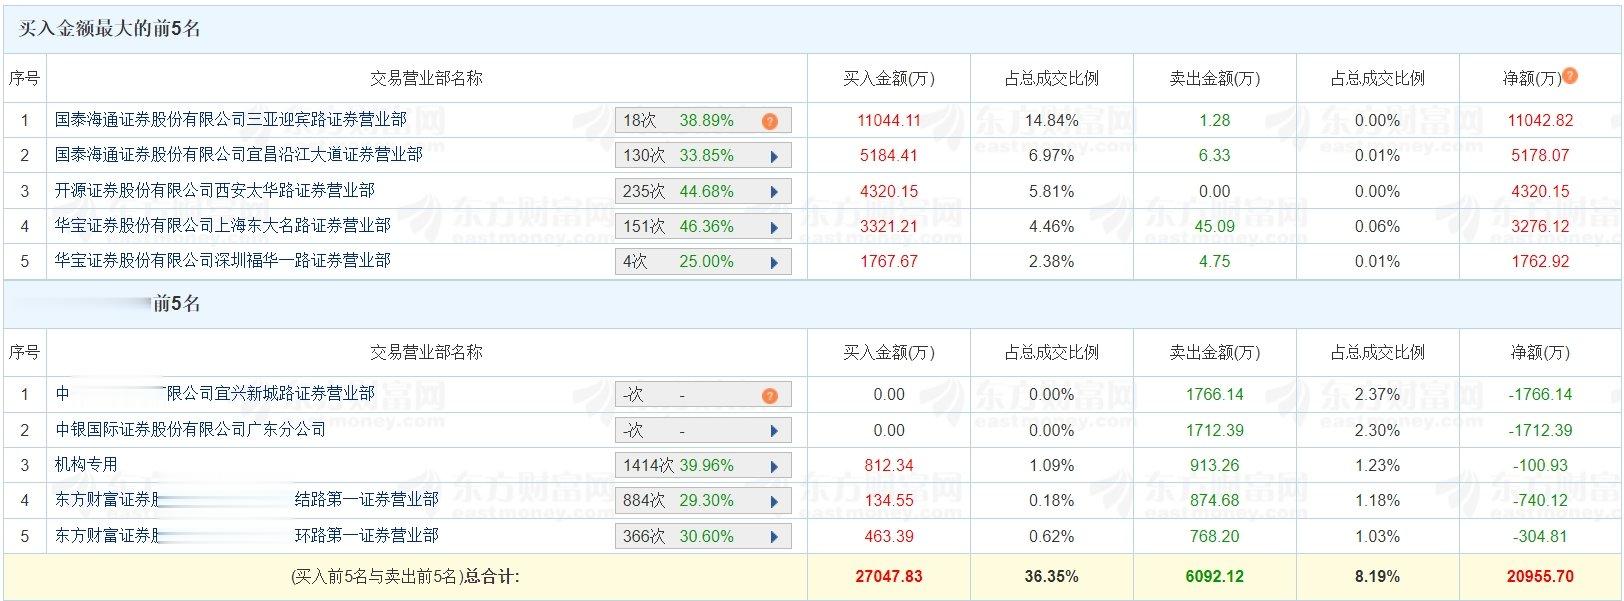
Task: Expand arrow in 结路第一证券营业部 row
Action: pos(774,501)
